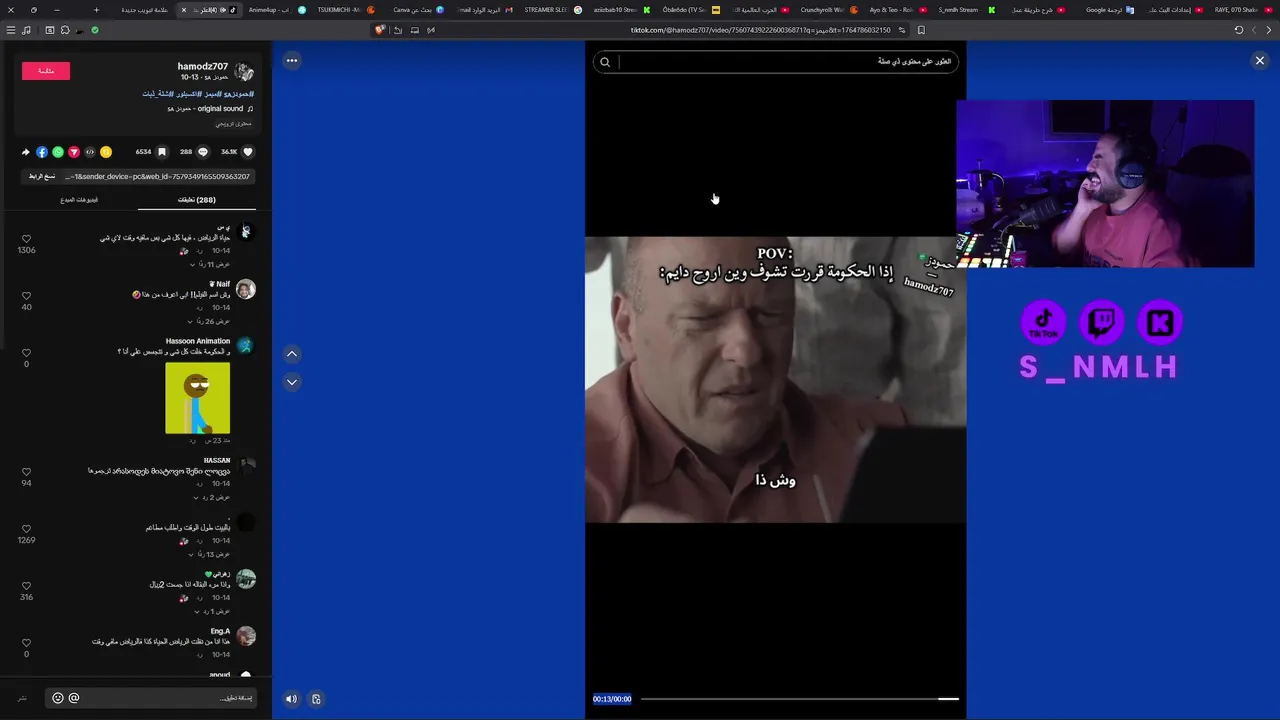Copy the video link button
1280x720 pixels.
42,176
